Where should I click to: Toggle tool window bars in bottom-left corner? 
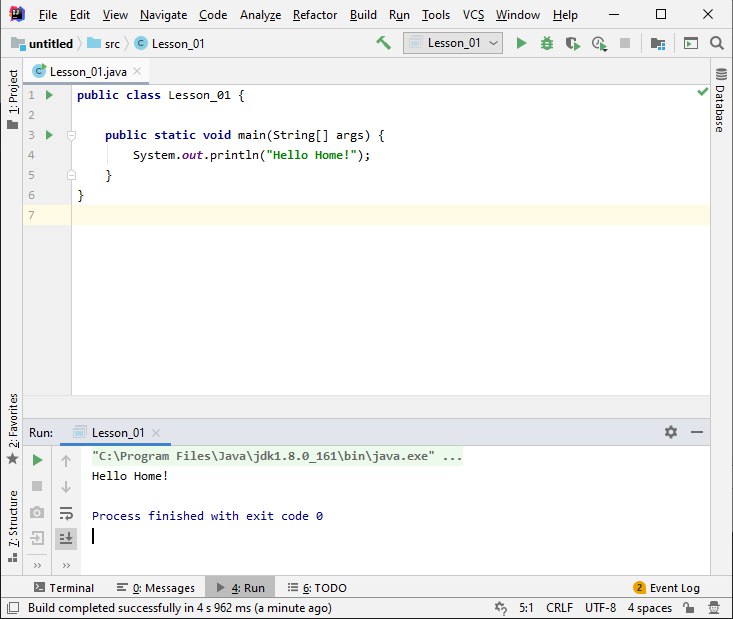(x=12, y=608)
